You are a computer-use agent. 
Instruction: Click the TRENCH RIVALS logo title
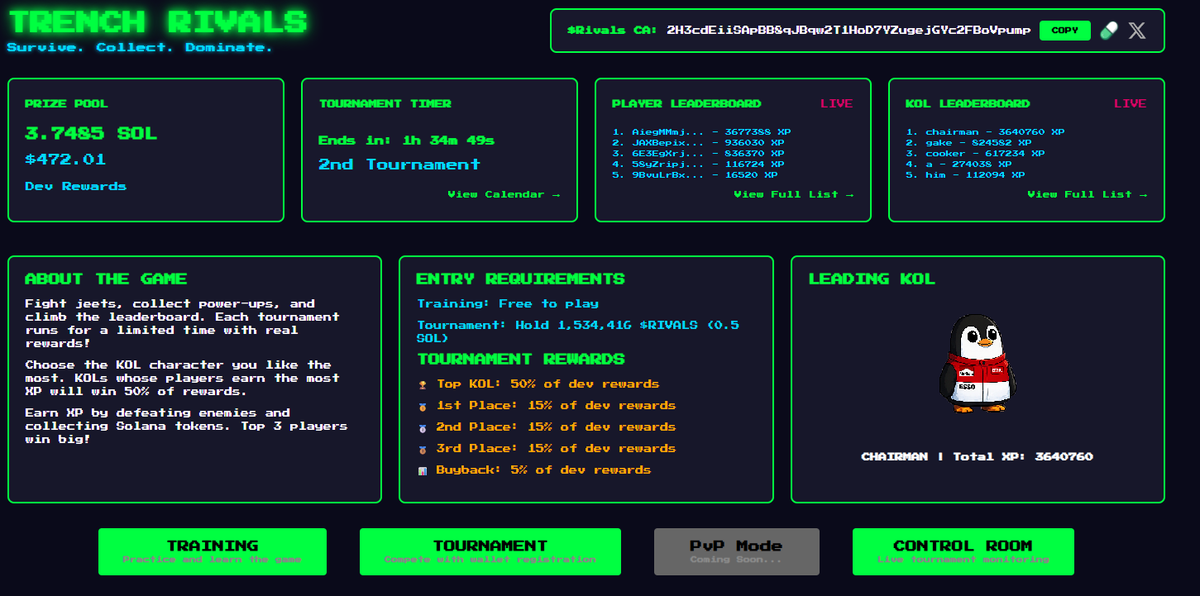(157, 21)
